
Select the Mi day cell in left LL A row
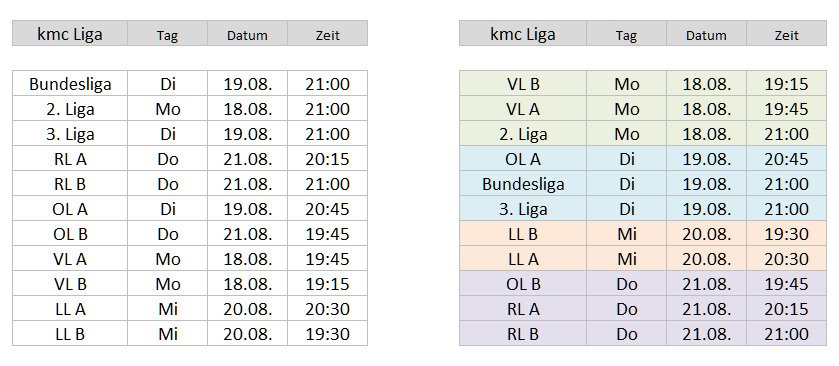point(167,309)
